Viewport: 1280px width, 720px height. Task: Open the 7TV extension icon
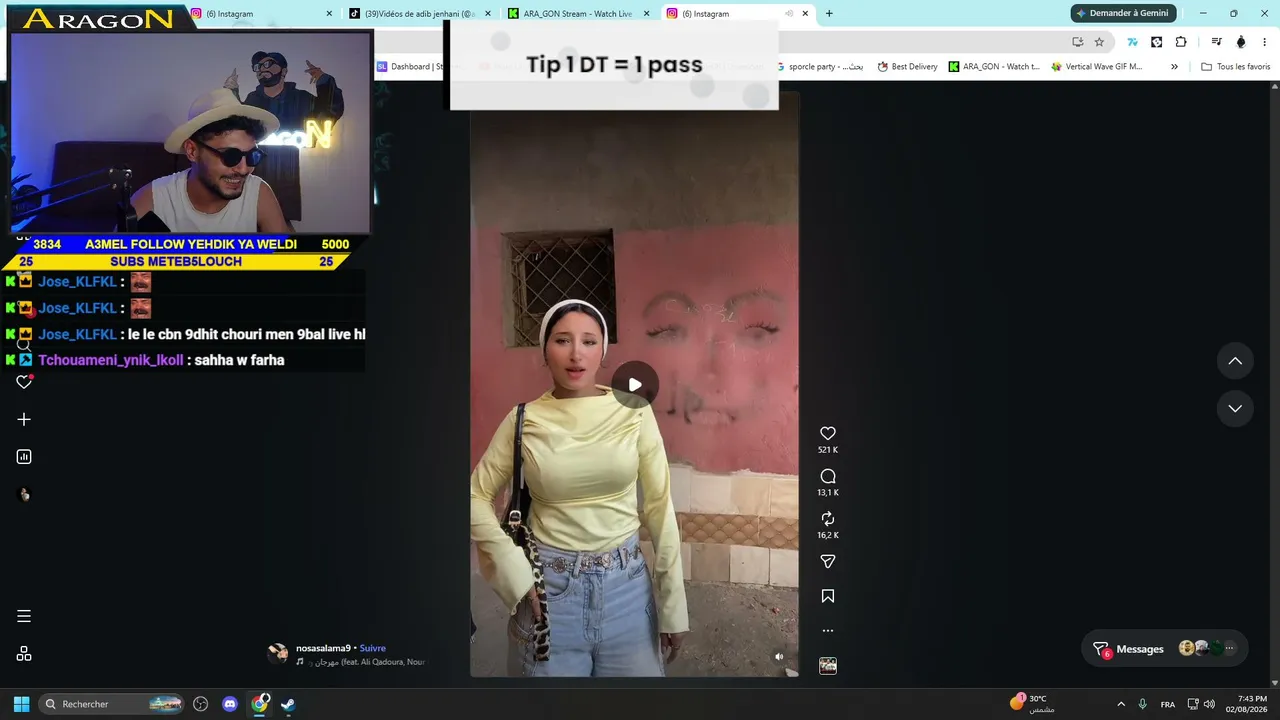pyautogui.click(x=1132, y=42)
